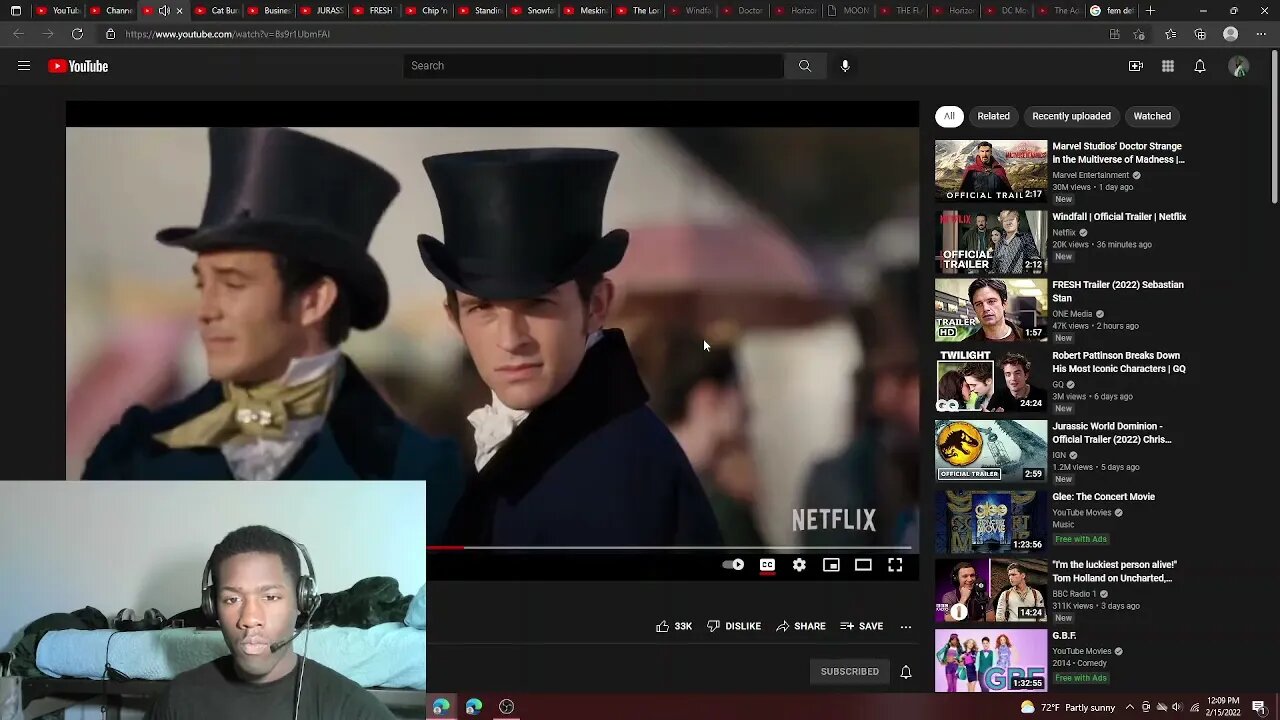1280x720 pixels.
Task: Open Glee: The Concert Movie title
Action: [1103, 497]
